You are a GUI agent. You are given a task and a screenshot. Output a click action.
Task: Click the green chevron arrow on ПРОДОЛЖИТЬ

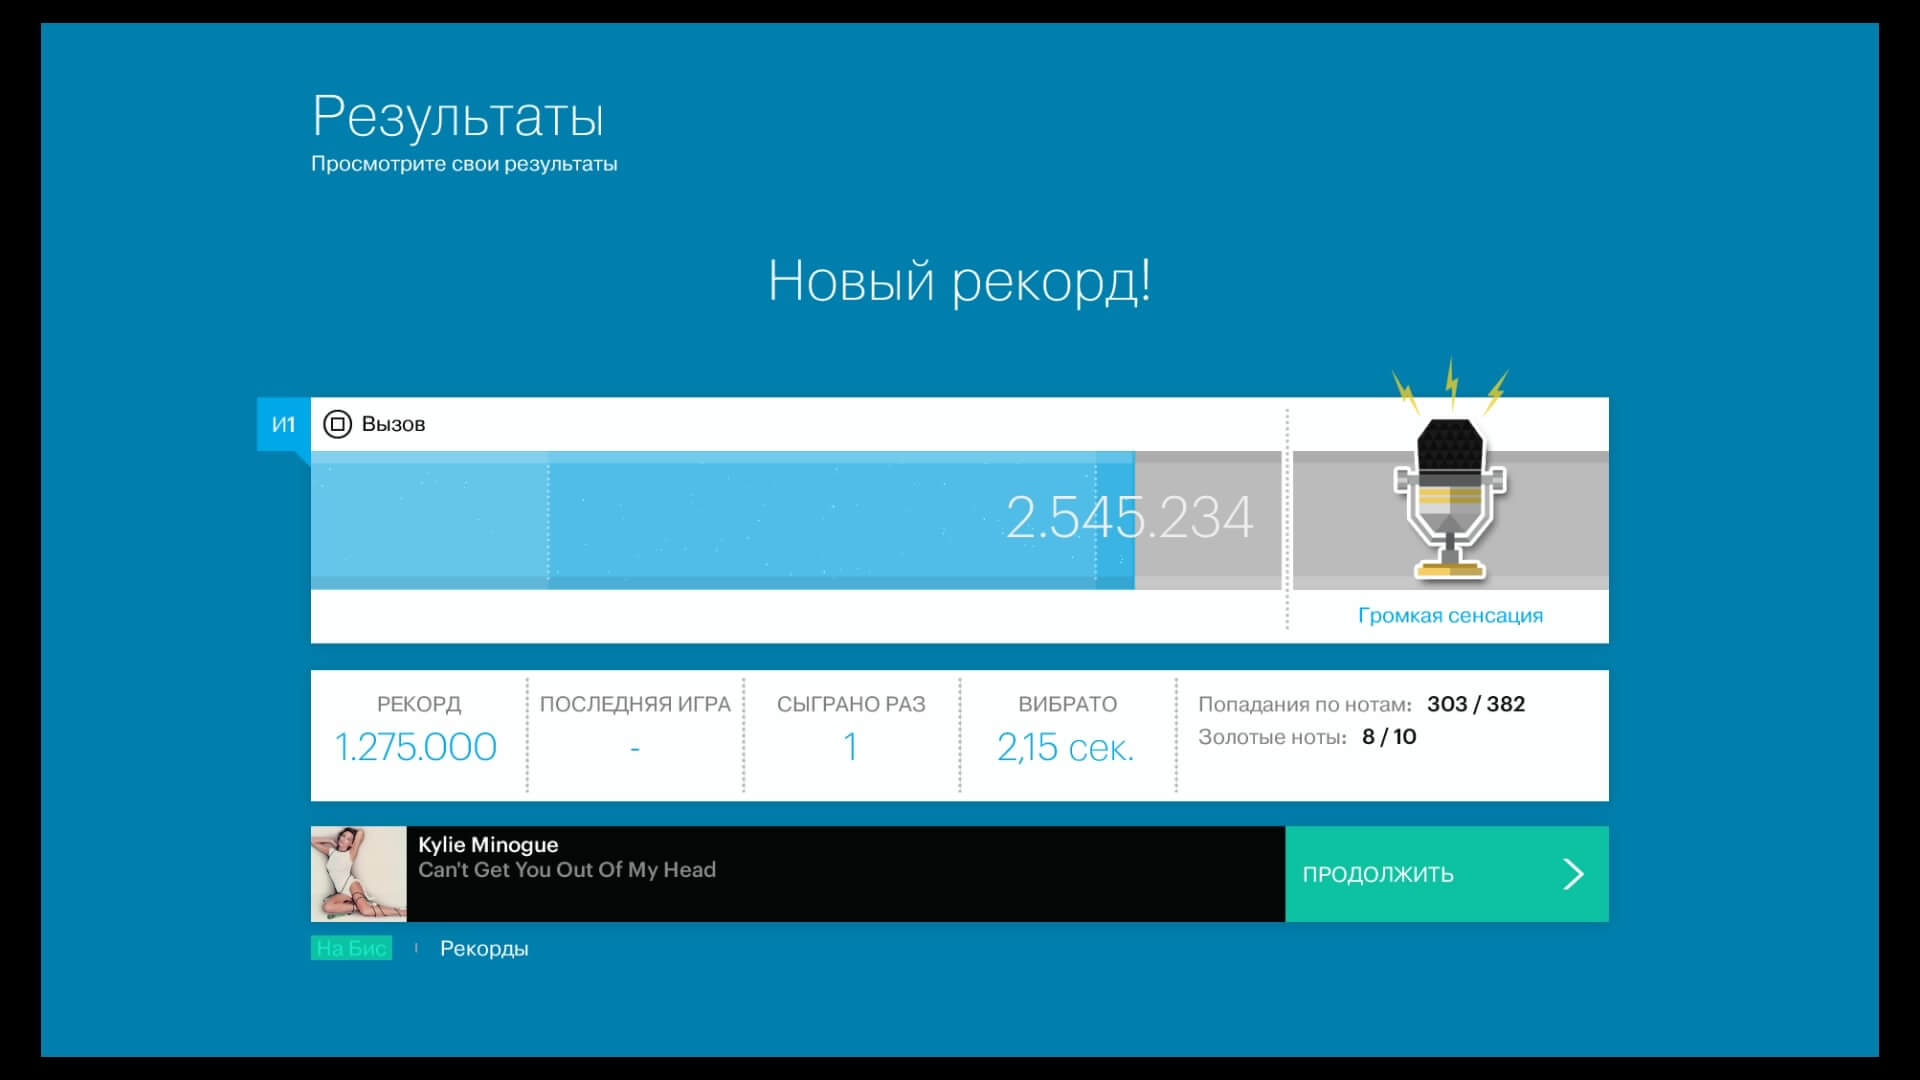click(1574, 872)
